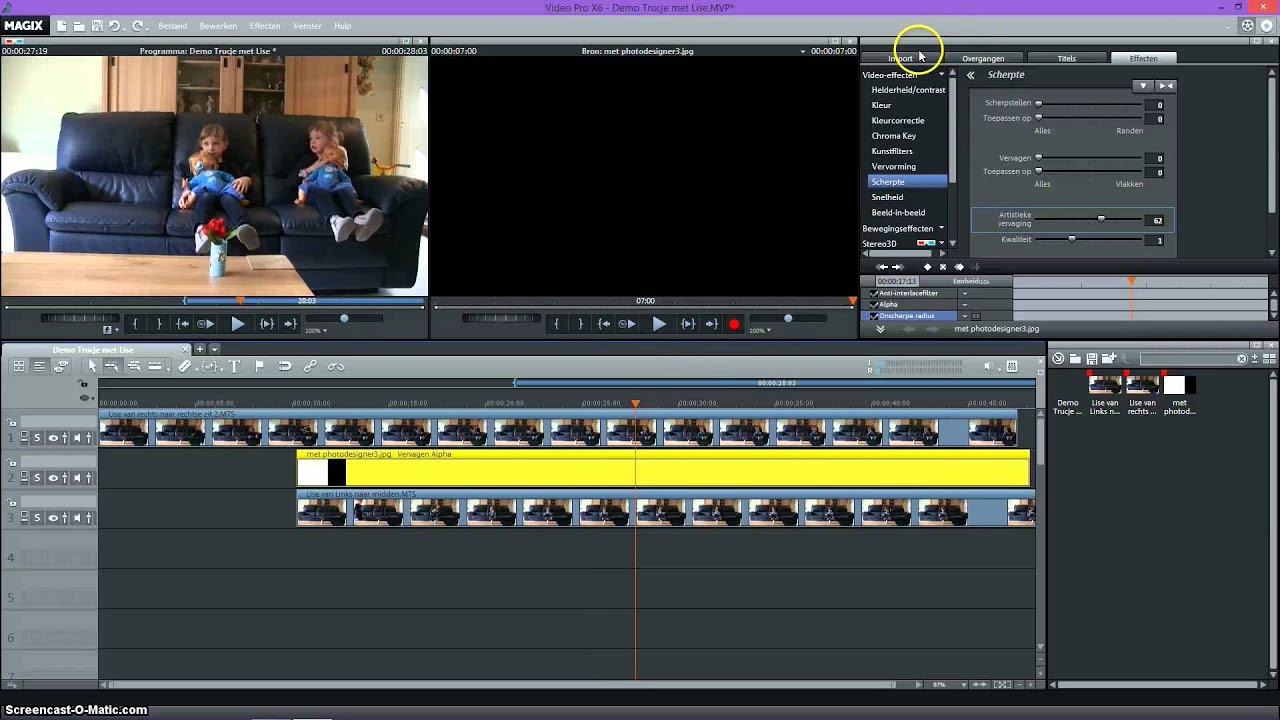Click the red record button in source monitor
The image size is (1280, 720).
[734, 324]
